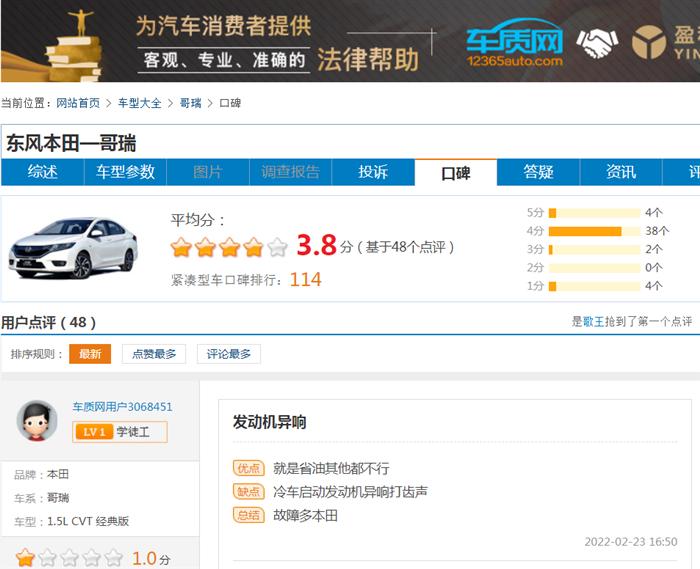The height and width of the screenshot is (569, 700).
Task: Click the 冷车启动发动机异响打齿声 text
Action: [350, 492]
